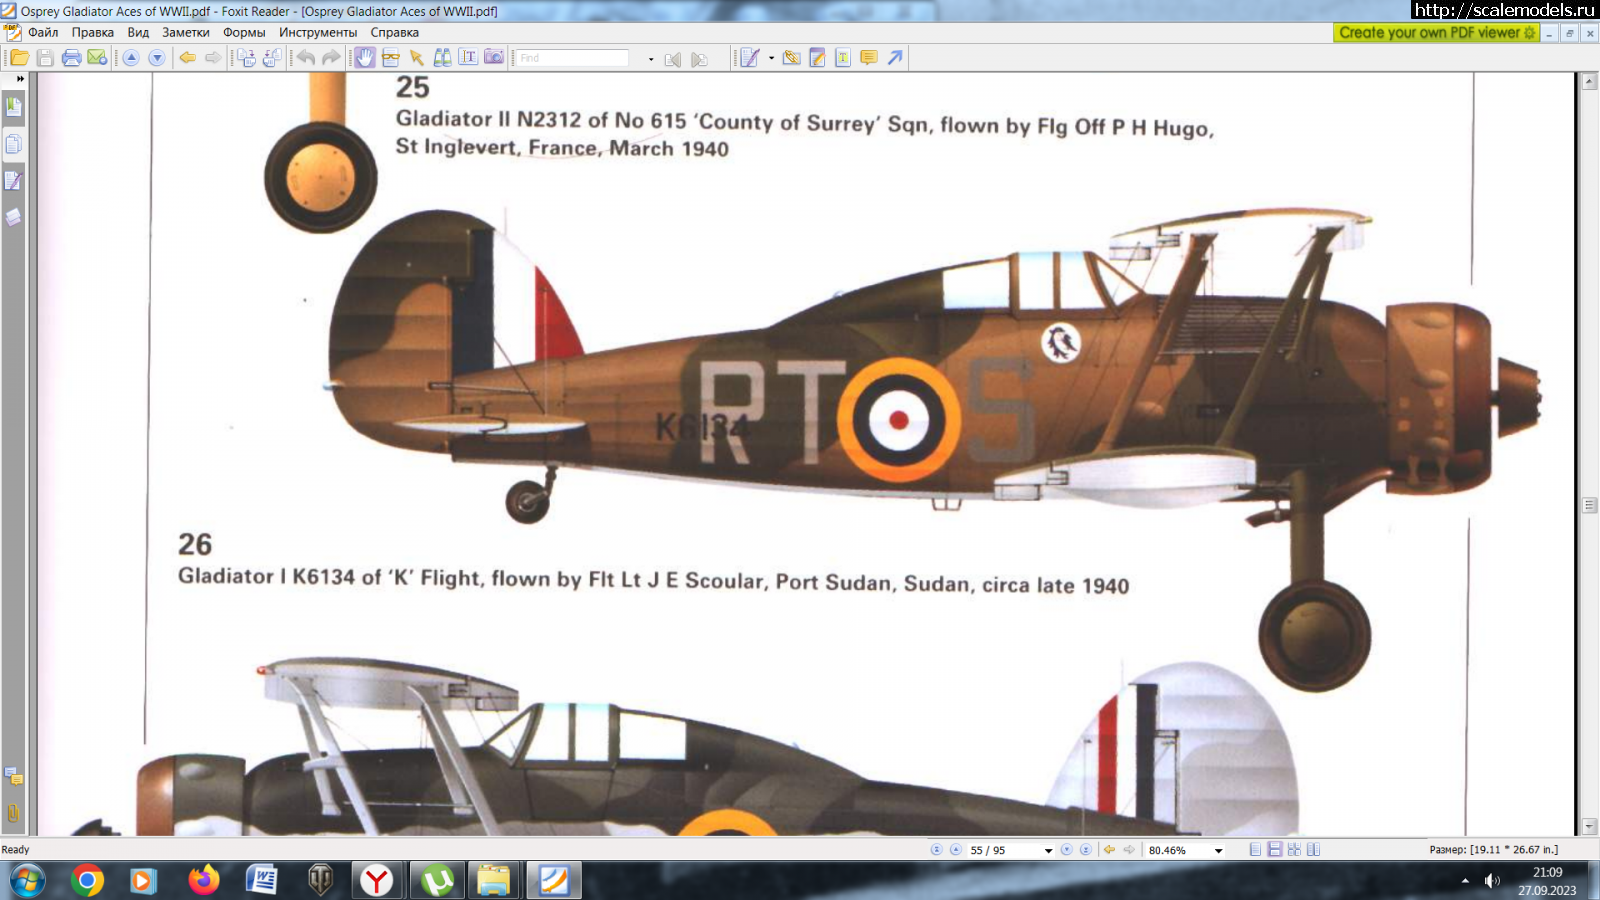
Task: Open the Comments panel in sidebar
Action: (13, 776)
